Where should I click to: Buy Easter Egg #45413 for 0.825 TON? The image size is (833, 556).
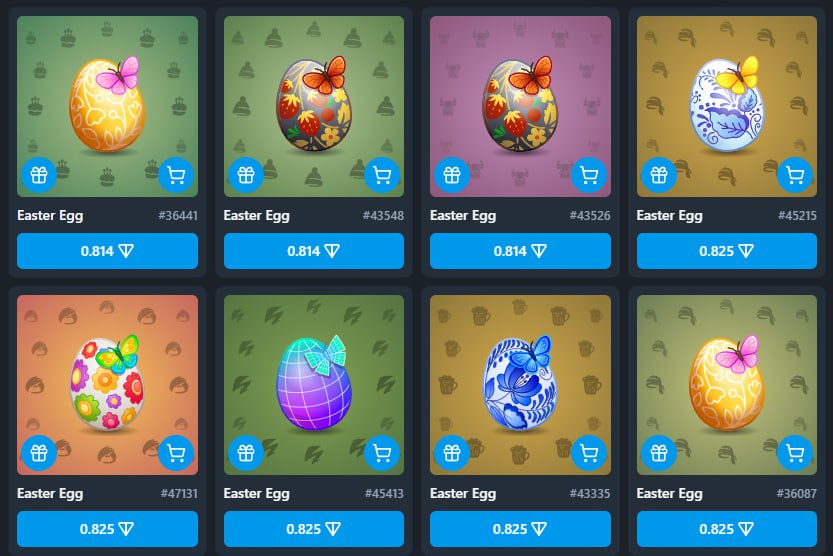(314, 529)
